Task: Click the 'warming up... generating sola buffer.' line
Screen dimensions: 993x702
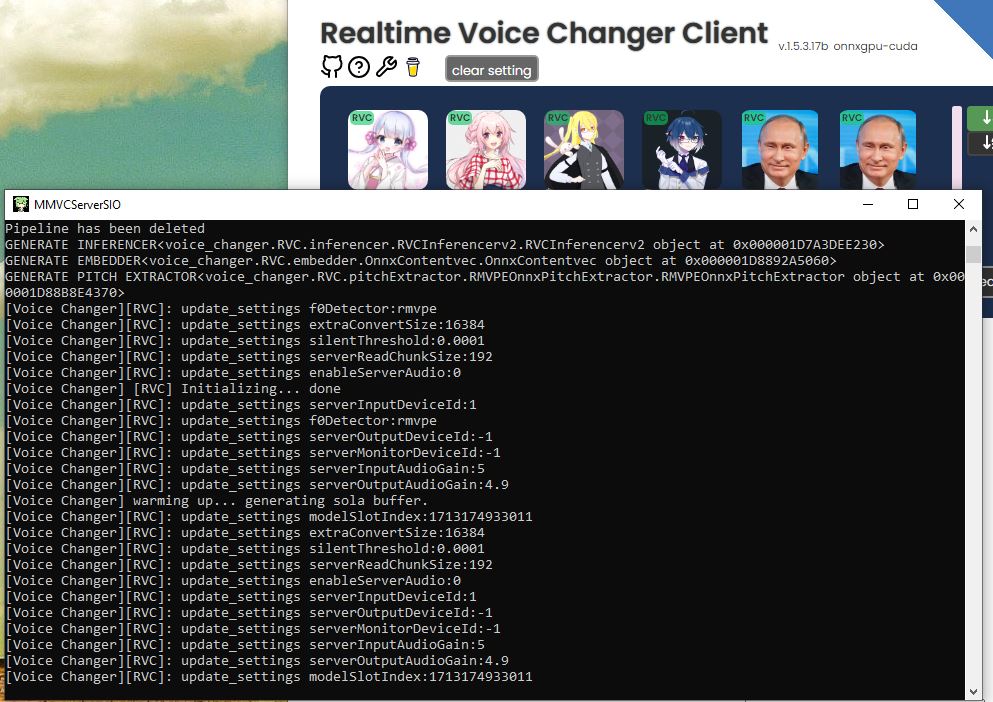Action: pyautogui.click(x=217, y=501)
